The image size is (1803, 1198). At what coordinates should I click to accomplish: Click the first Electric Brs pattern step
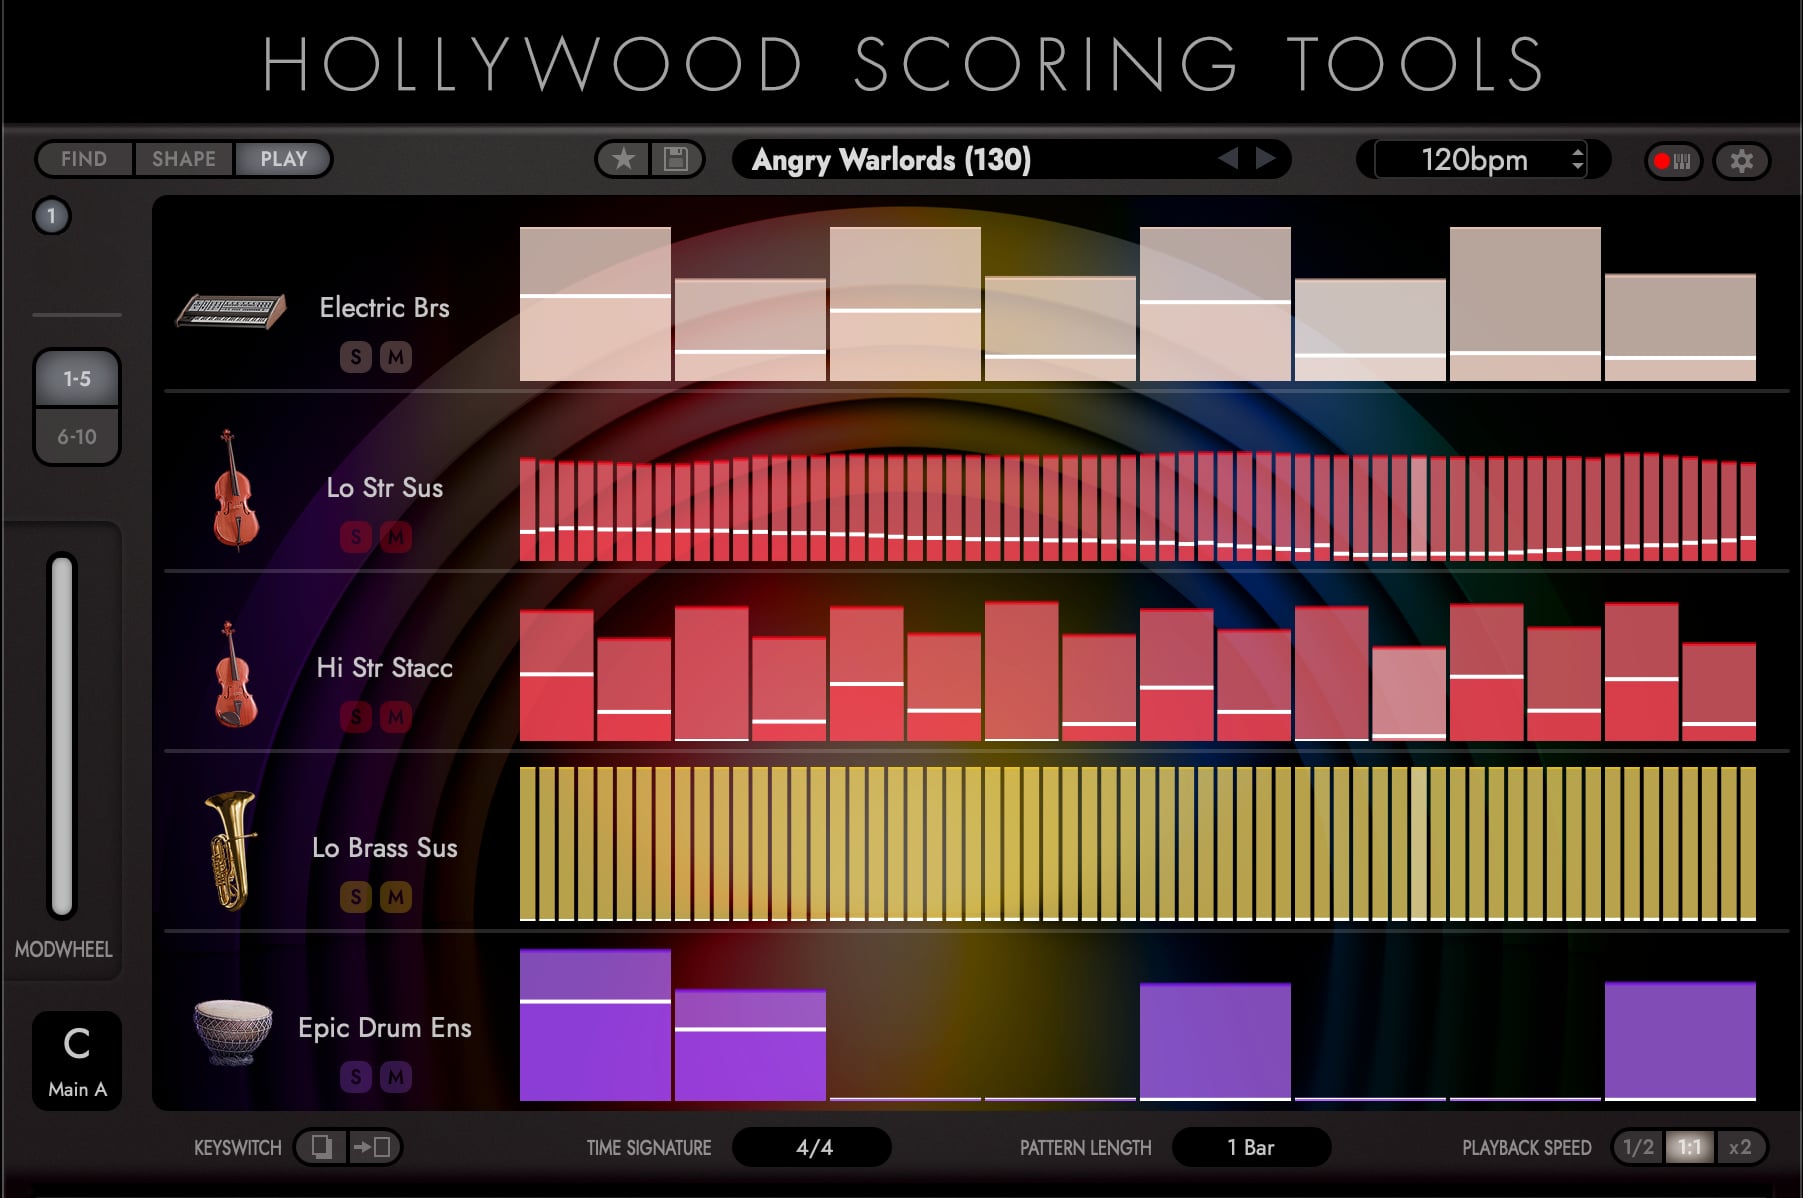point(595,304)
